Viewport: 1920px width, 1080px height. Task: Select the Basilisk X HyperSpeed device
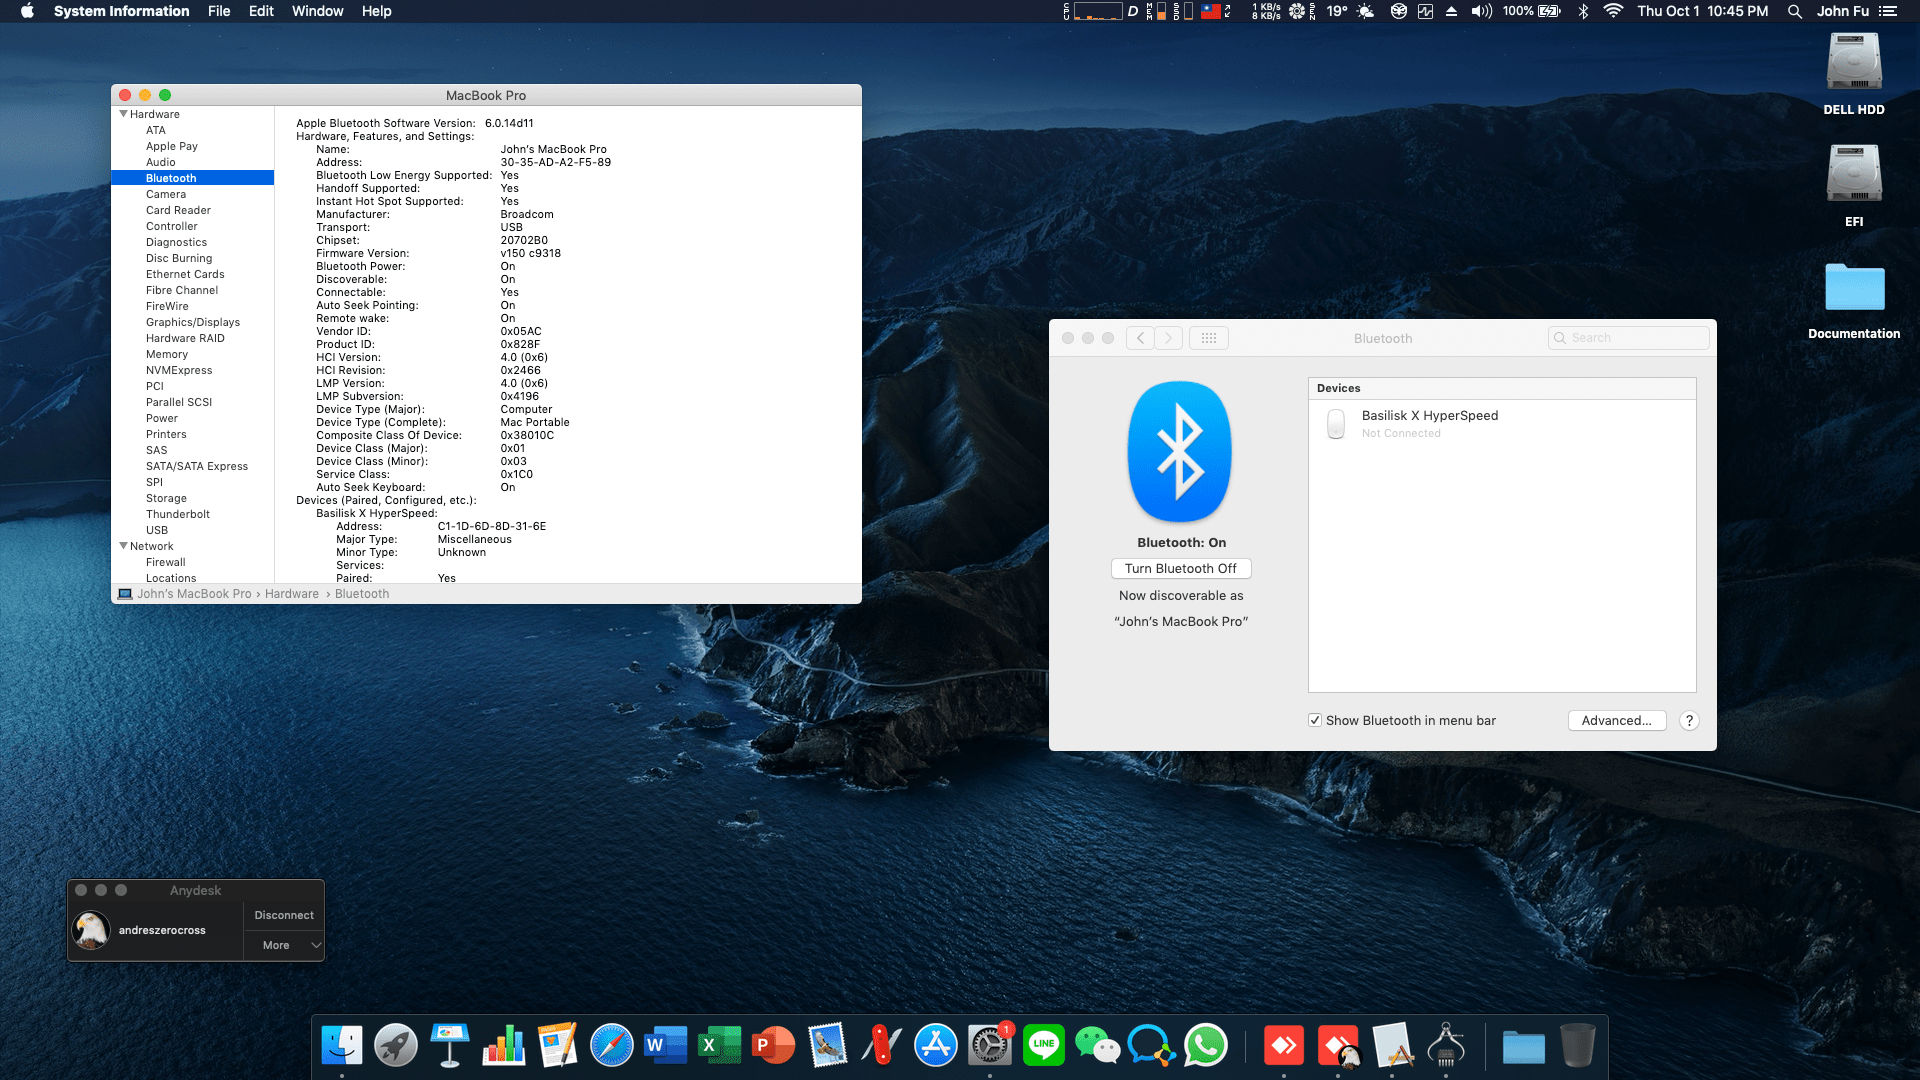1429,423
